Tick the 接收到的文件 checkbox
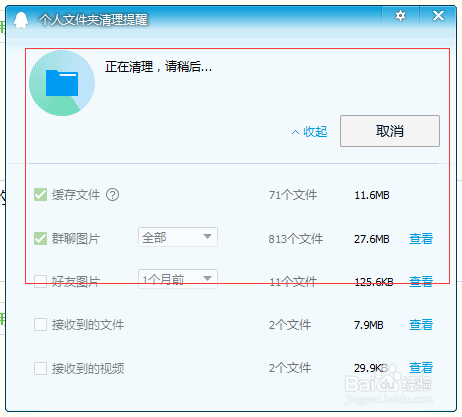462x417 pixels. [40, 324]
